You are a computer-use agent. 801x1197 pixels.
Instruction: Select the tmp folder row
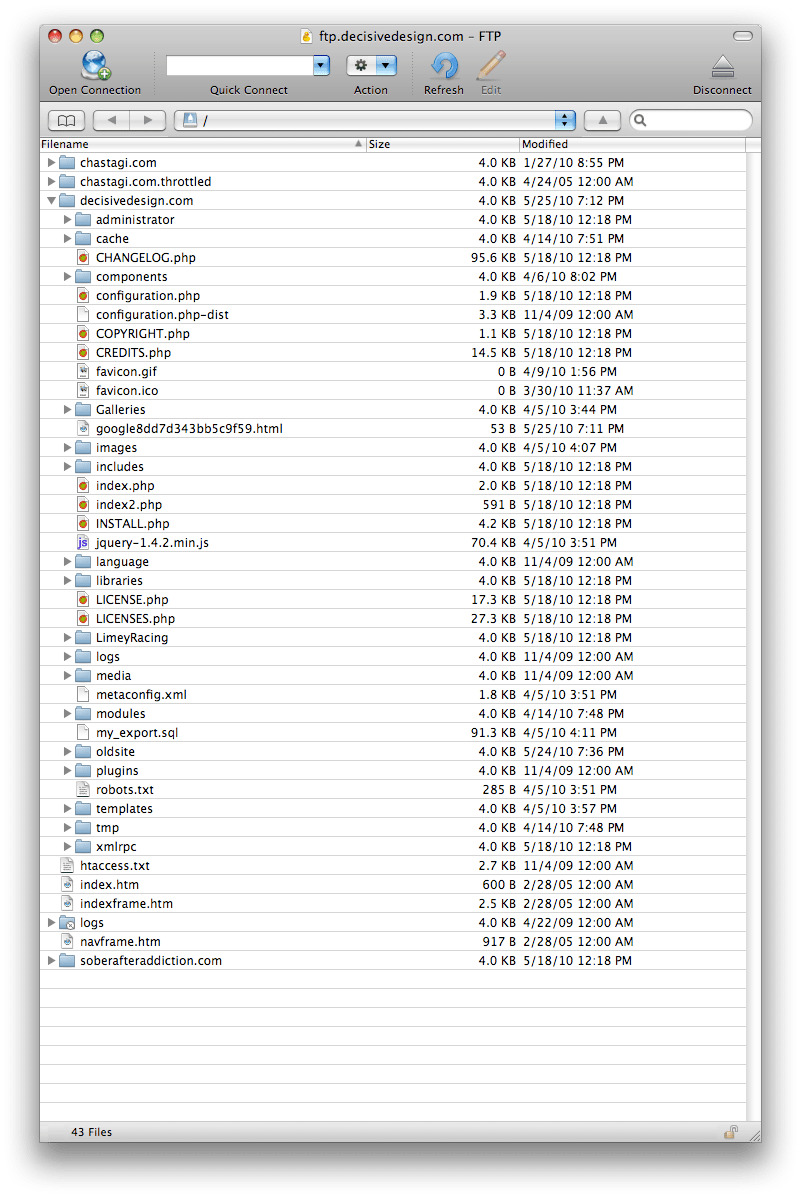click(x=393, y=828)
